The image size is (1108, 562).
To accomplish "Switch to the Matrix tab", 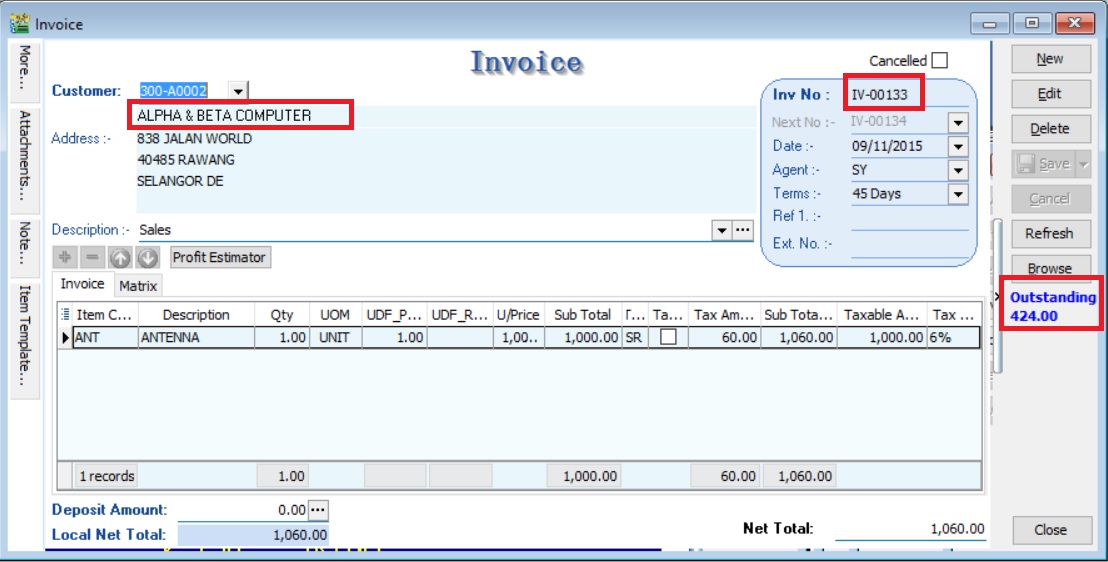I will 138,286.
